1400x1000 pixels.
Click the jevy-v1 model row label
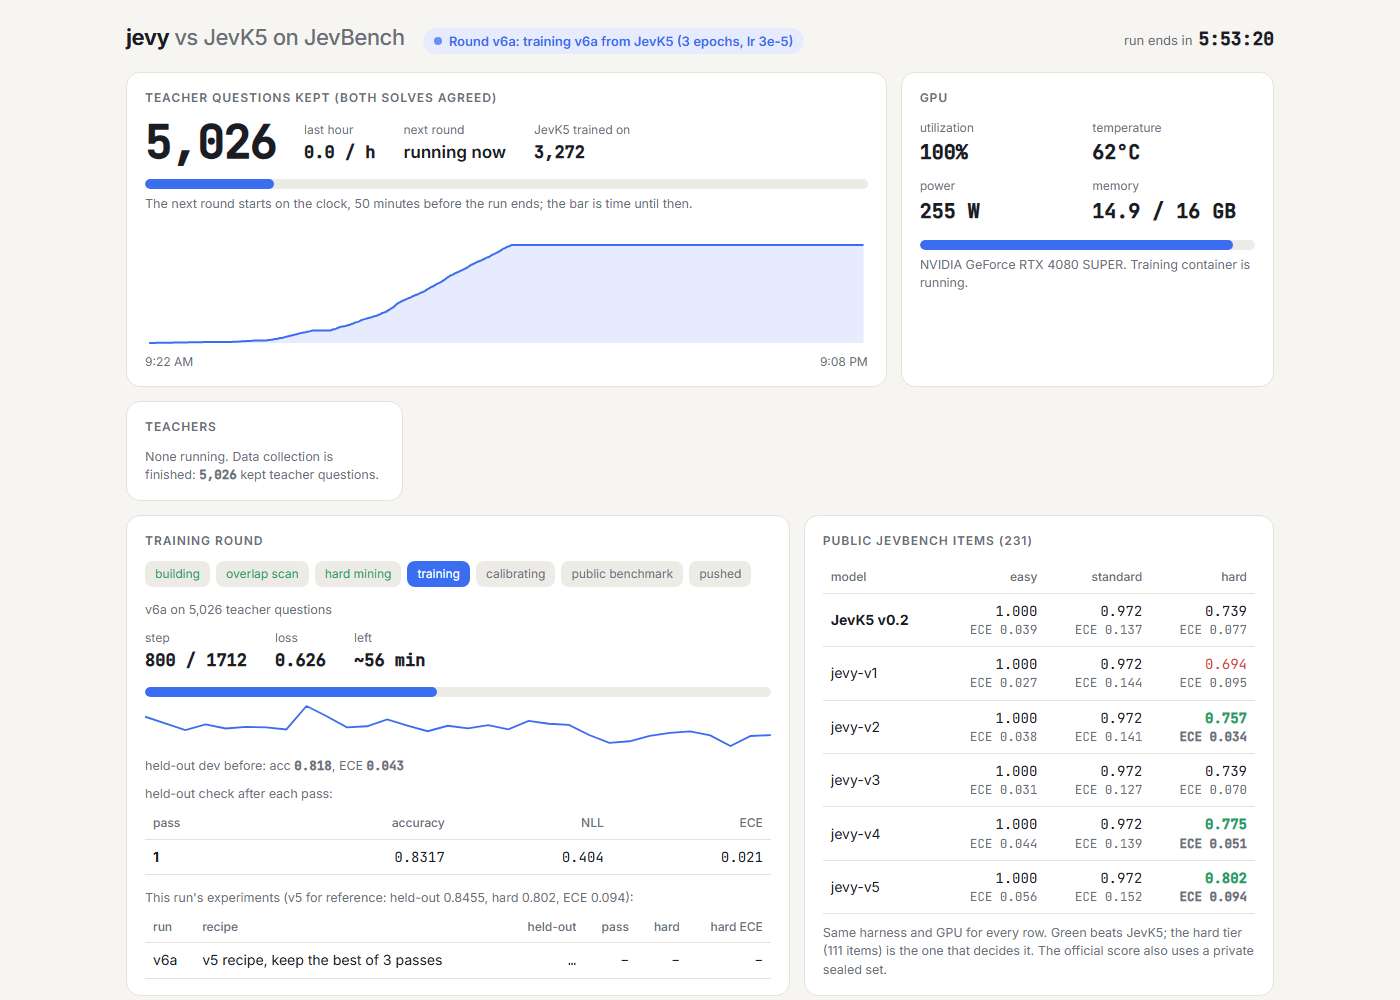tap(854, 673)
